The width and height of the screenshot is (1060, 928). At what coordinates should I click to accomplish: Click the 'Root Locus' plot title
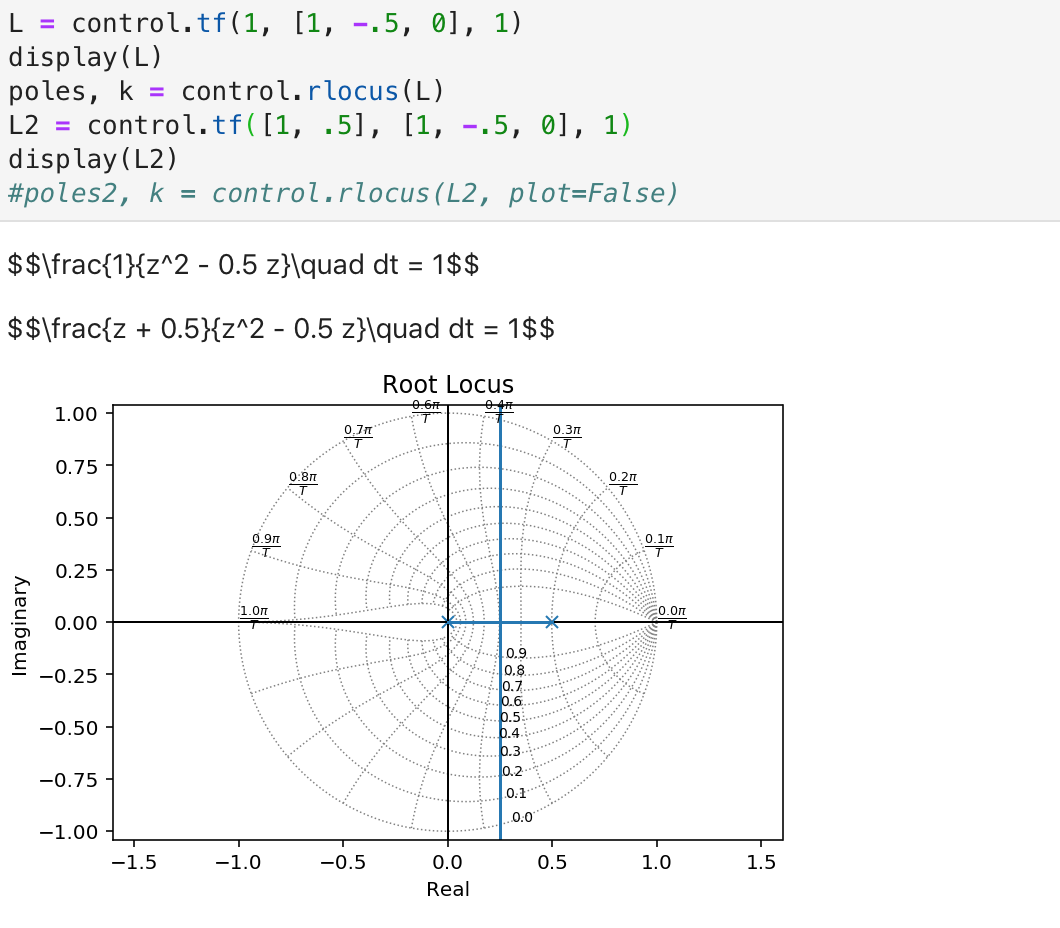[x=448, y=385]
